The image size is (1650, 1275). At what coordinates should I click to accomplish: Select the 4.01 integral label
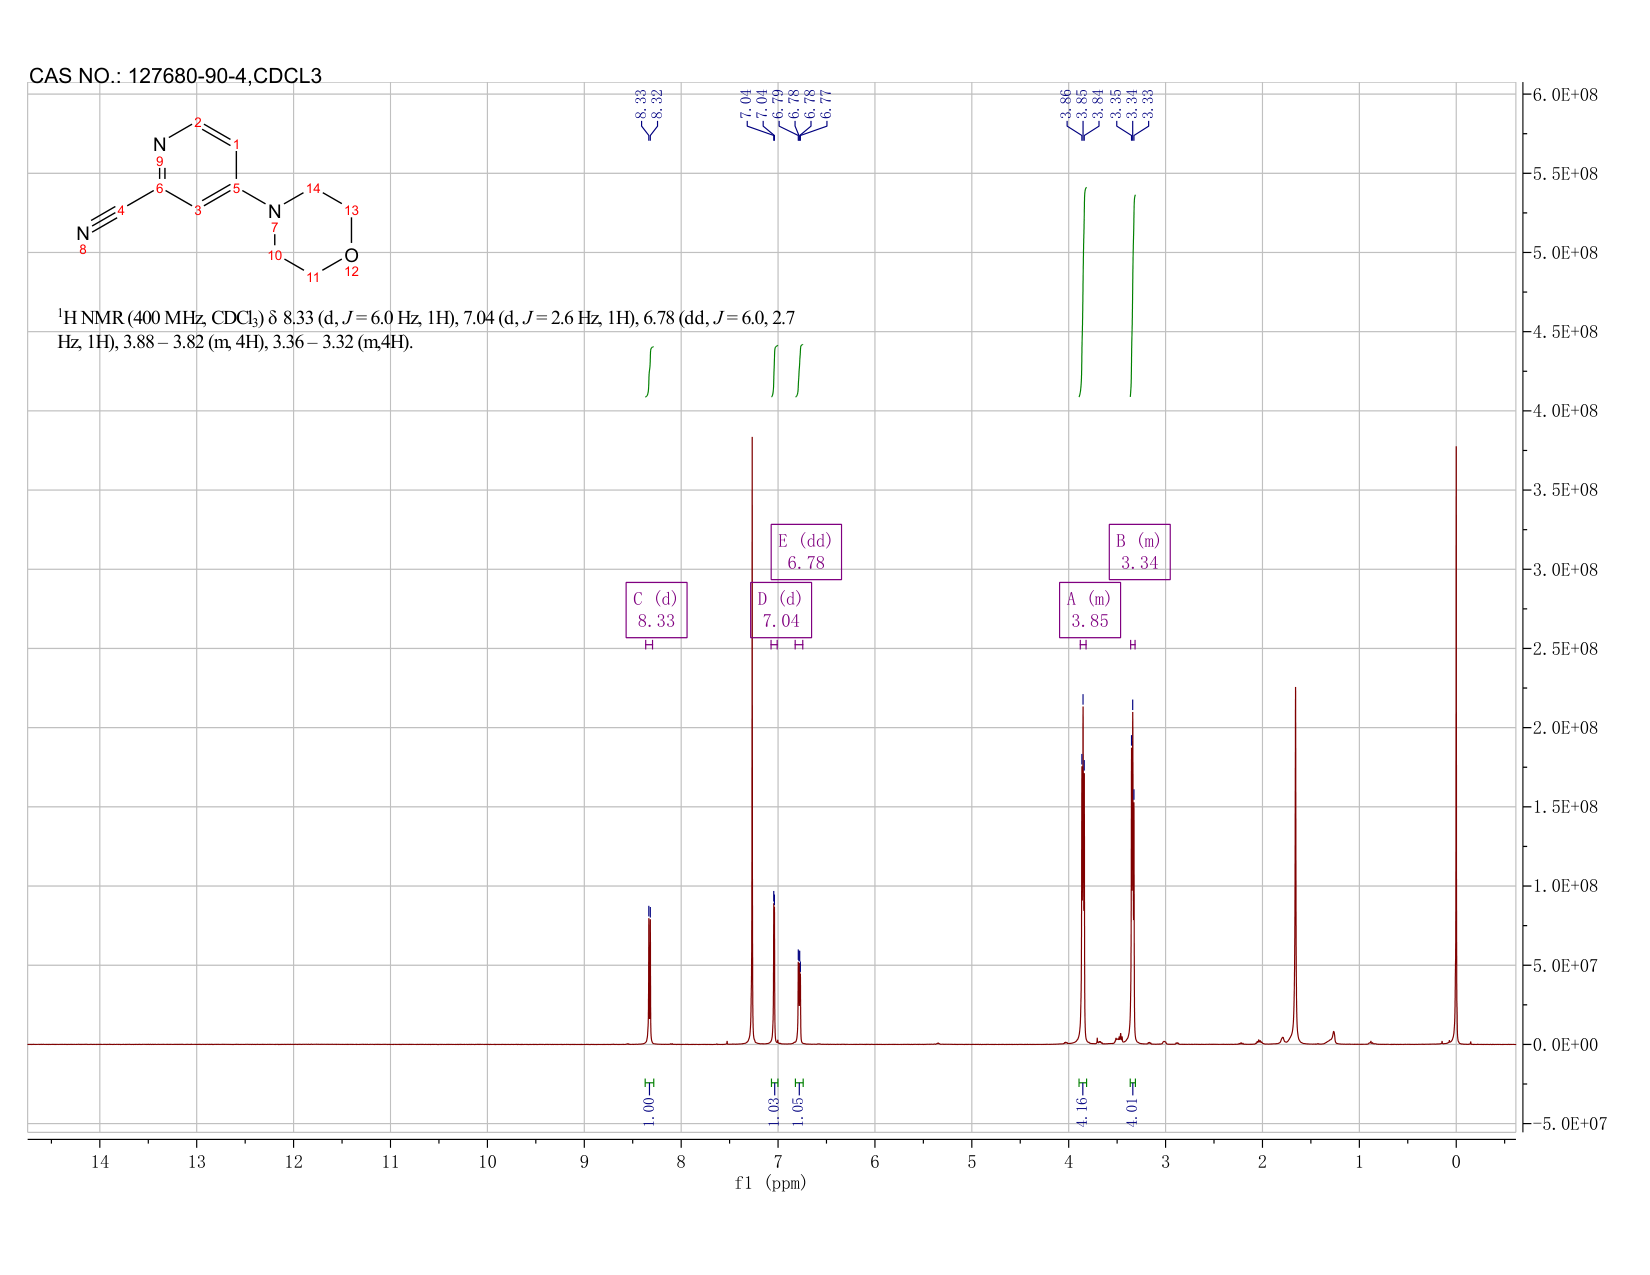1132,1110
